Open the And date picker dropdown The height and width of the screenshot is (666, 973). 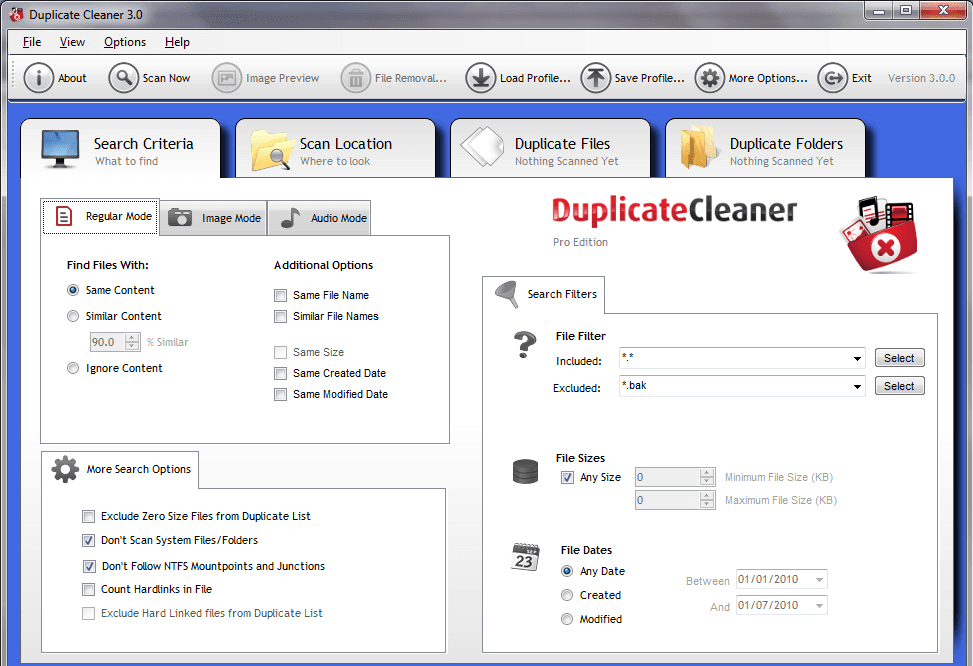820,605
